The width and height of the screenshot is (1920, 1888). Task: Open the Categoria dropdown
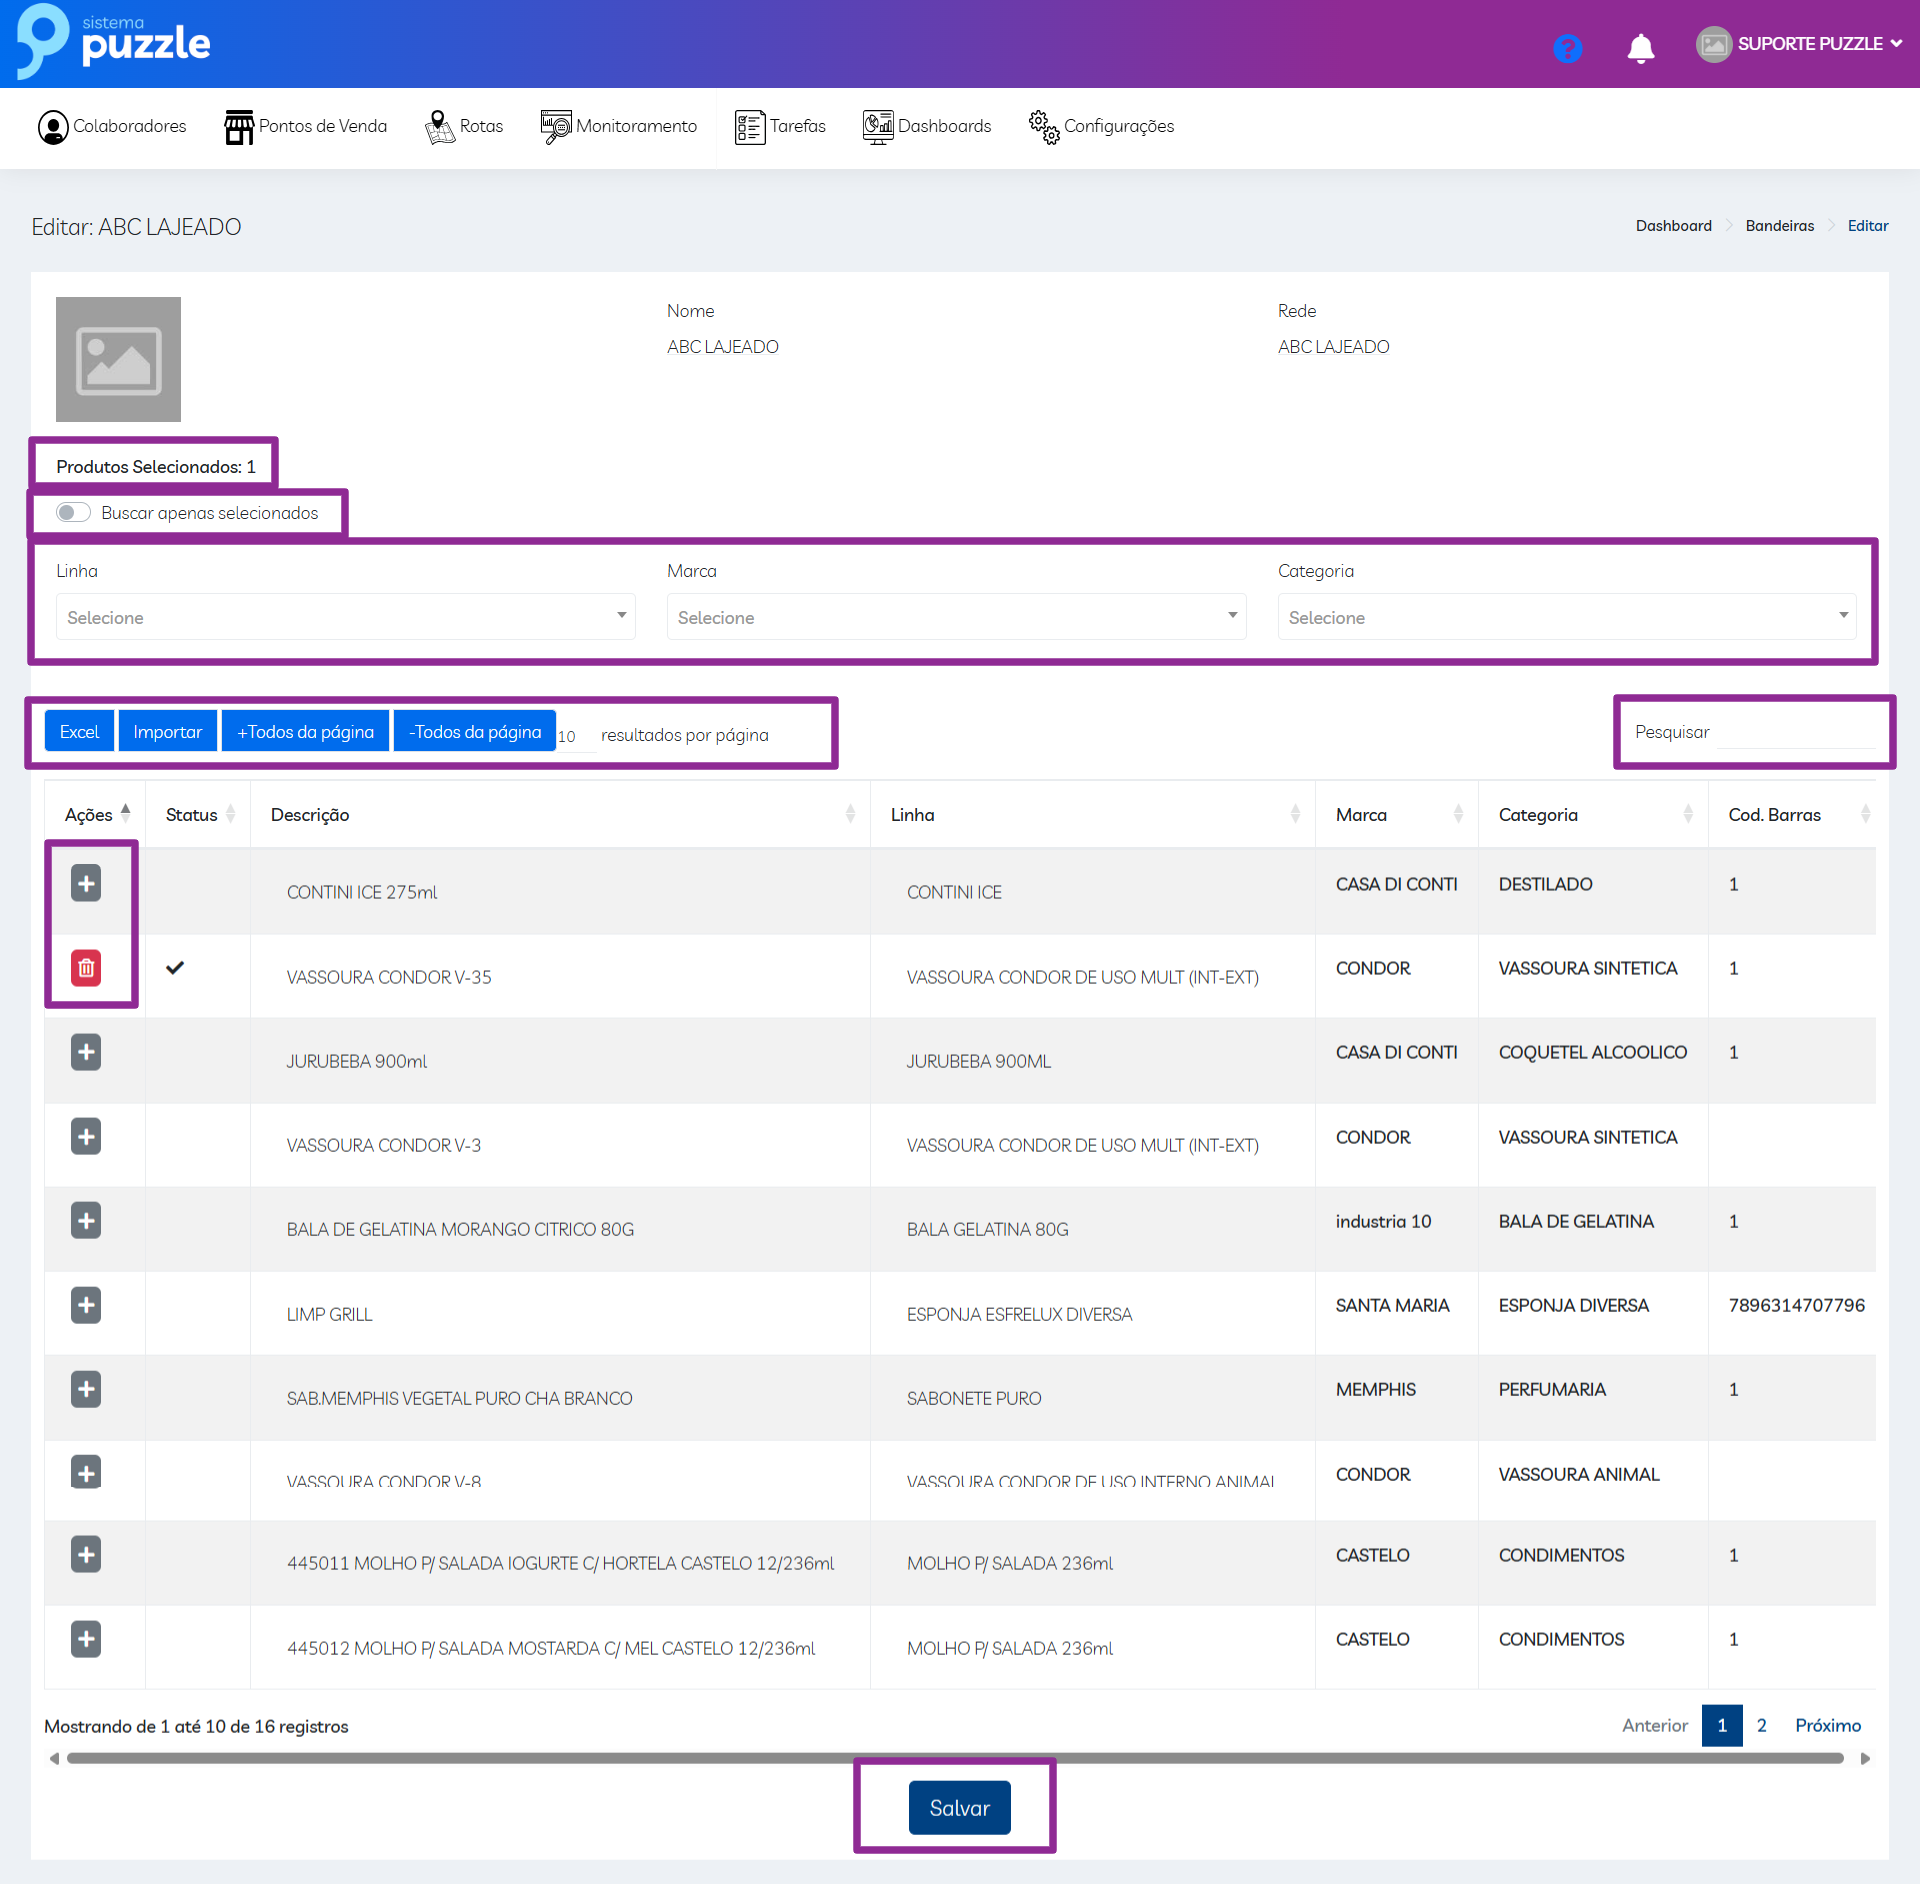[1566, 617]
